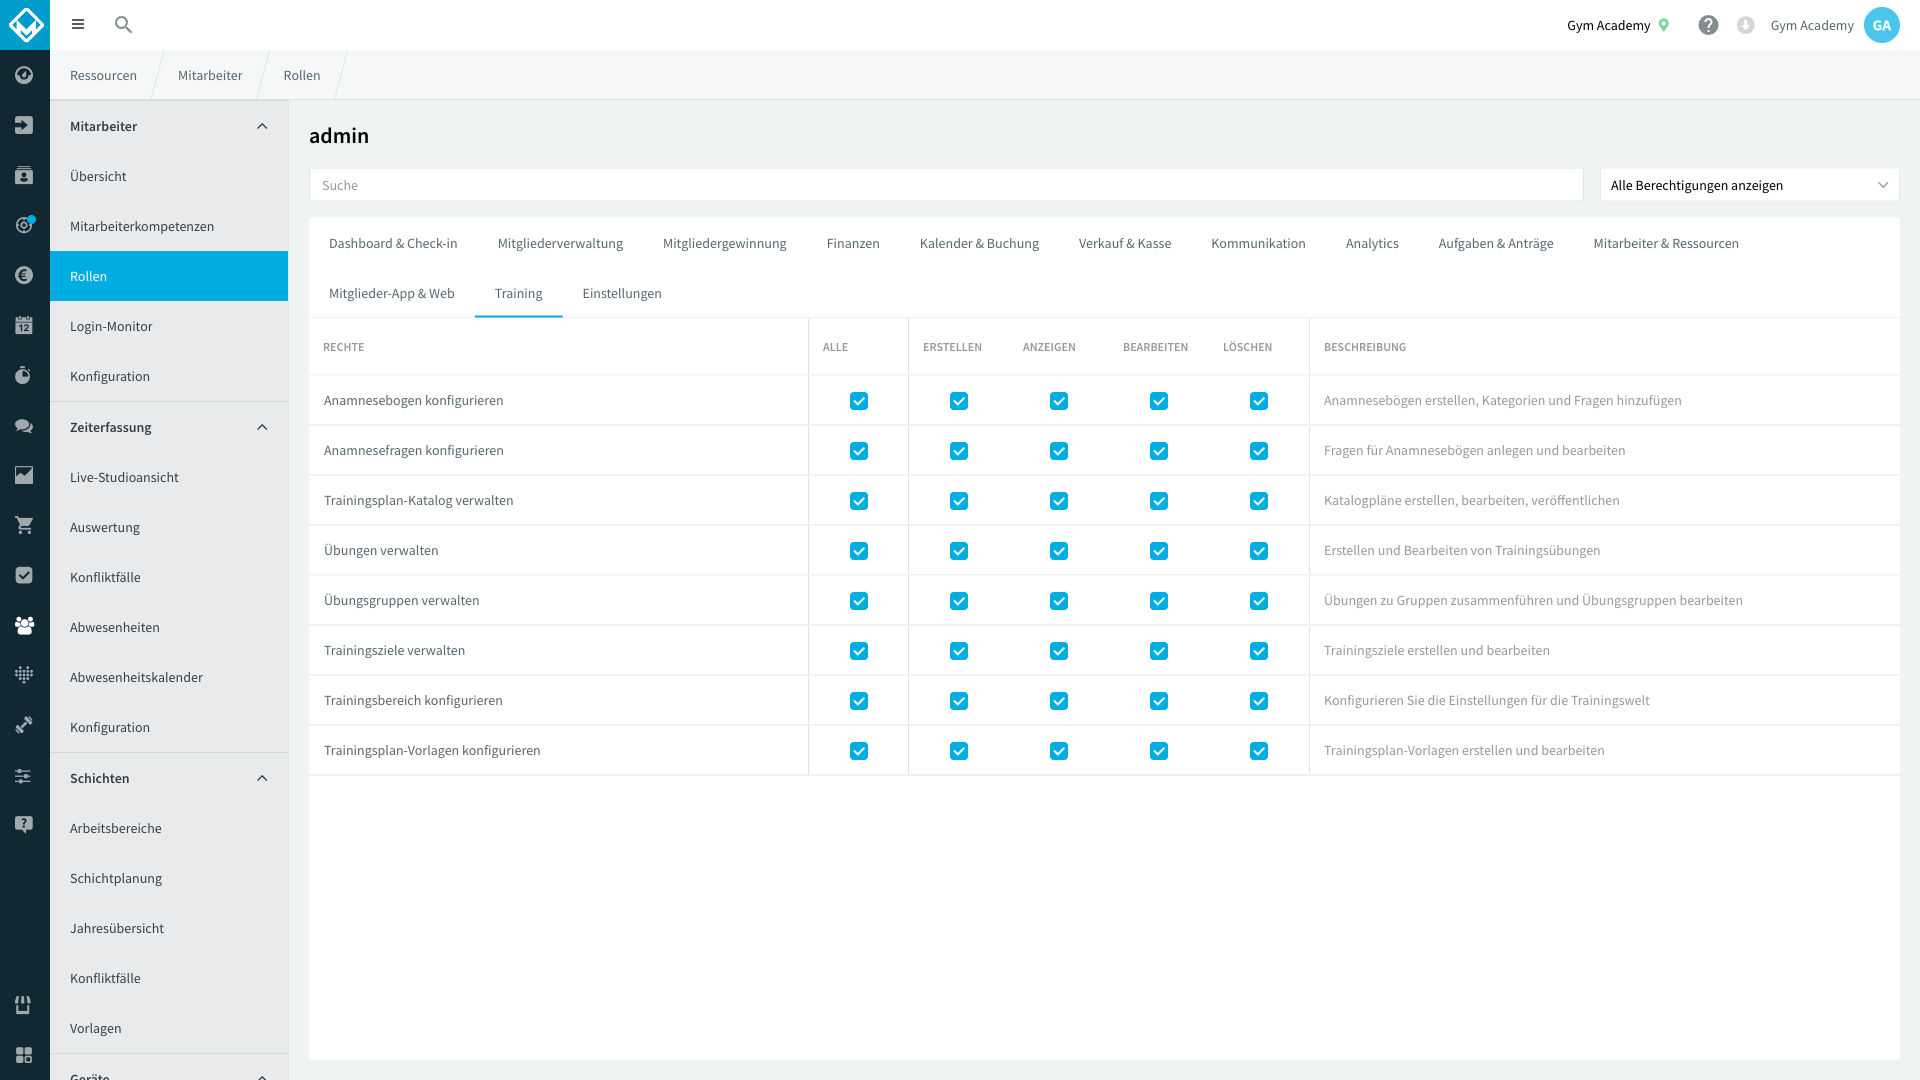Switch to the Dashboard & Check-in tab
The width and height of the screenshot is (1920, 1080).
(393, 243)
